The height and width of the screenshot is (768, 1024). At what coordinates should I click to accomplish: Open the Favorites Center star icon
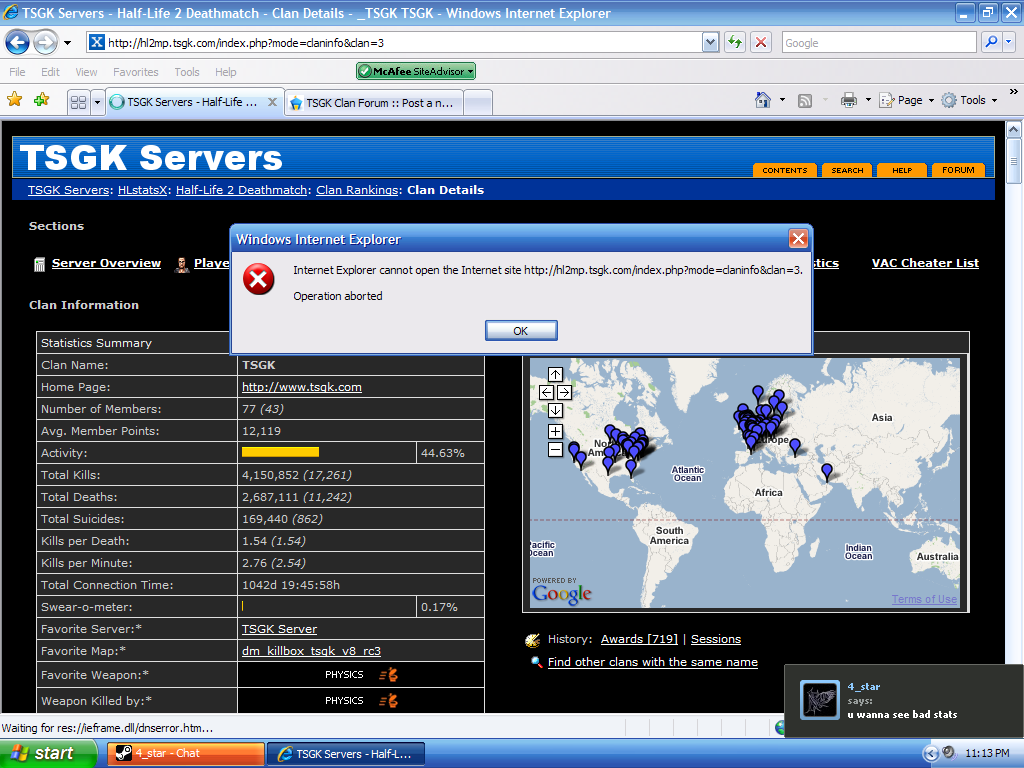point(15,100)
